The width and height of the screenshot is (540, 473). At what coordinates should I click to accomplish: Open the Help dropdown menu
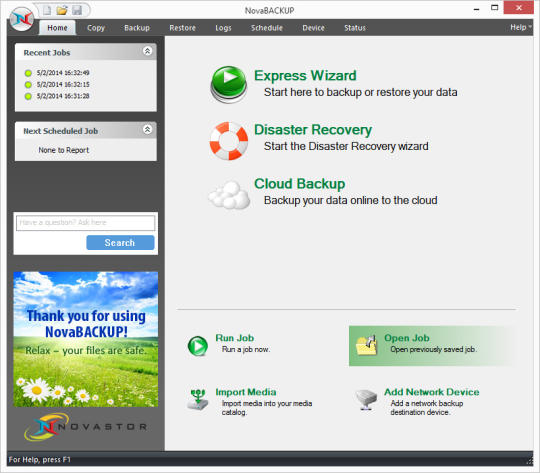tap(520, 27)
